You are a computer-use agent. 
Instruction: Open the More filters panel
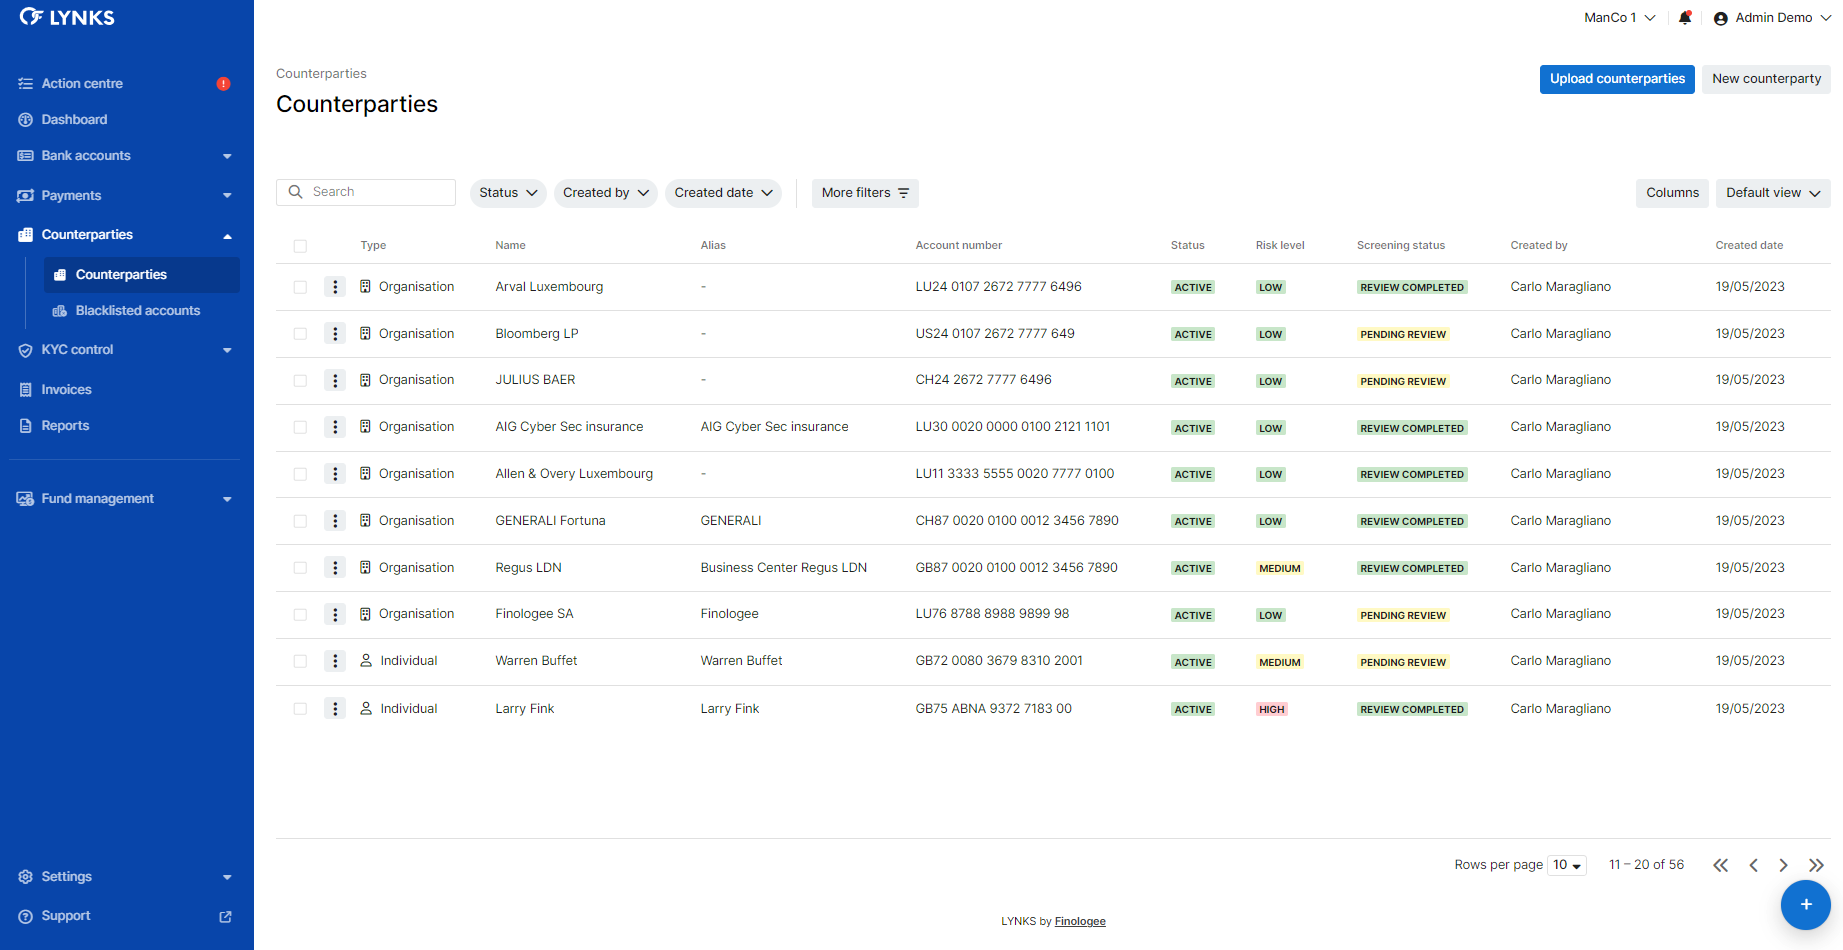(865, 193)
